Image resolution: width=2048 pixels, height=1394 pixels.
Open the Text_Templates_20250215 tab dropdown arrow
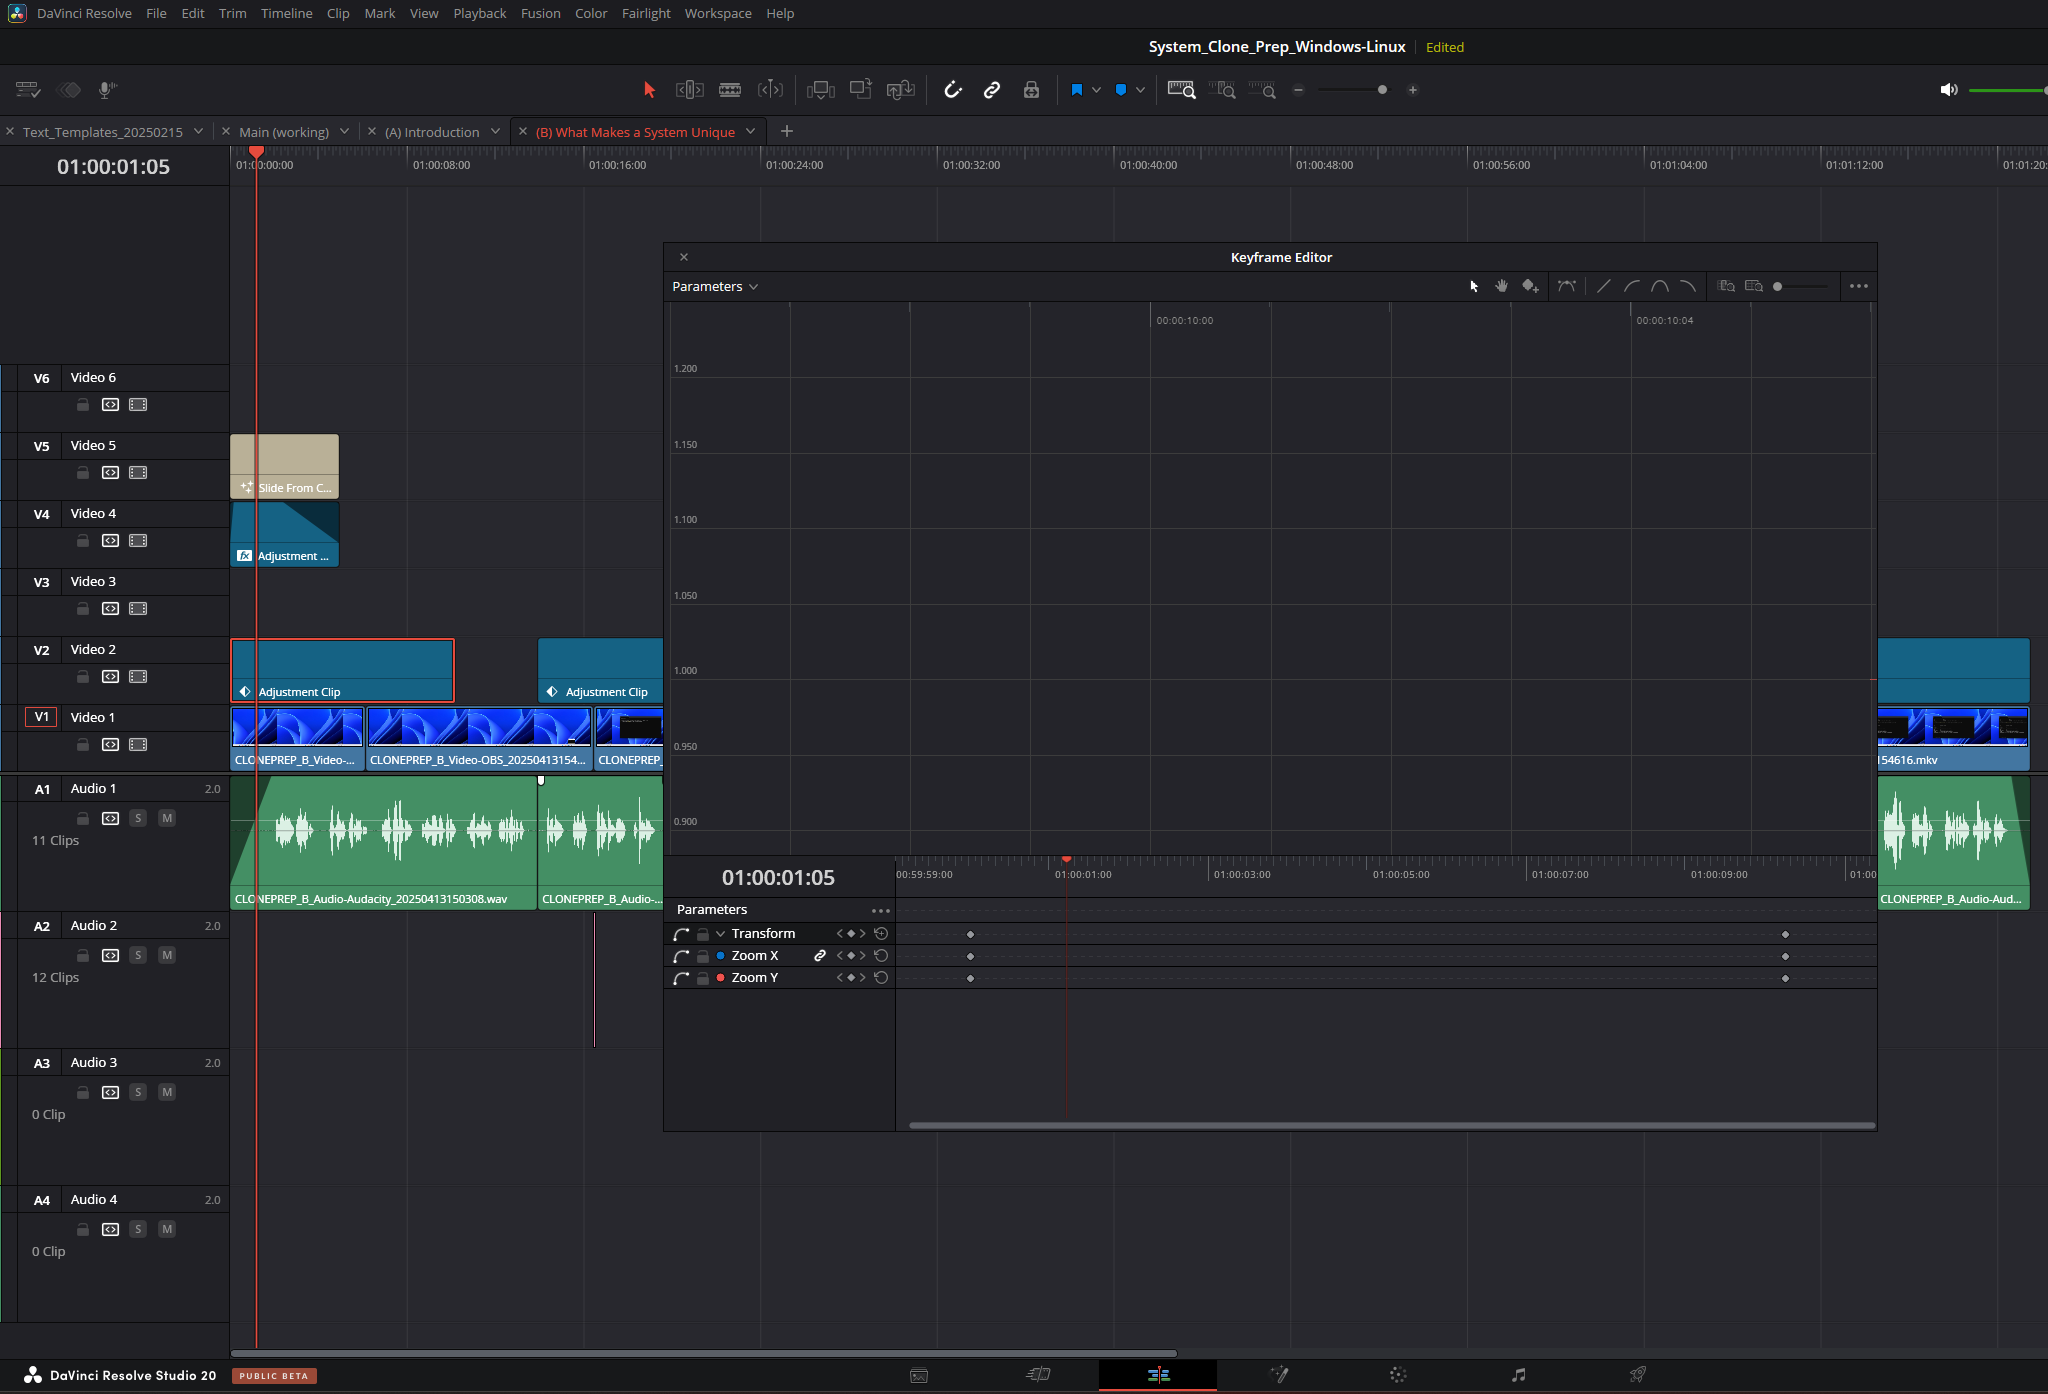(199, 131)
